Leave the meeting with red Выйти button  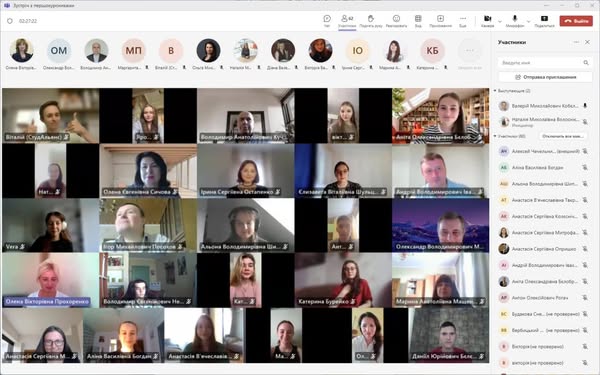pos(576,21)
